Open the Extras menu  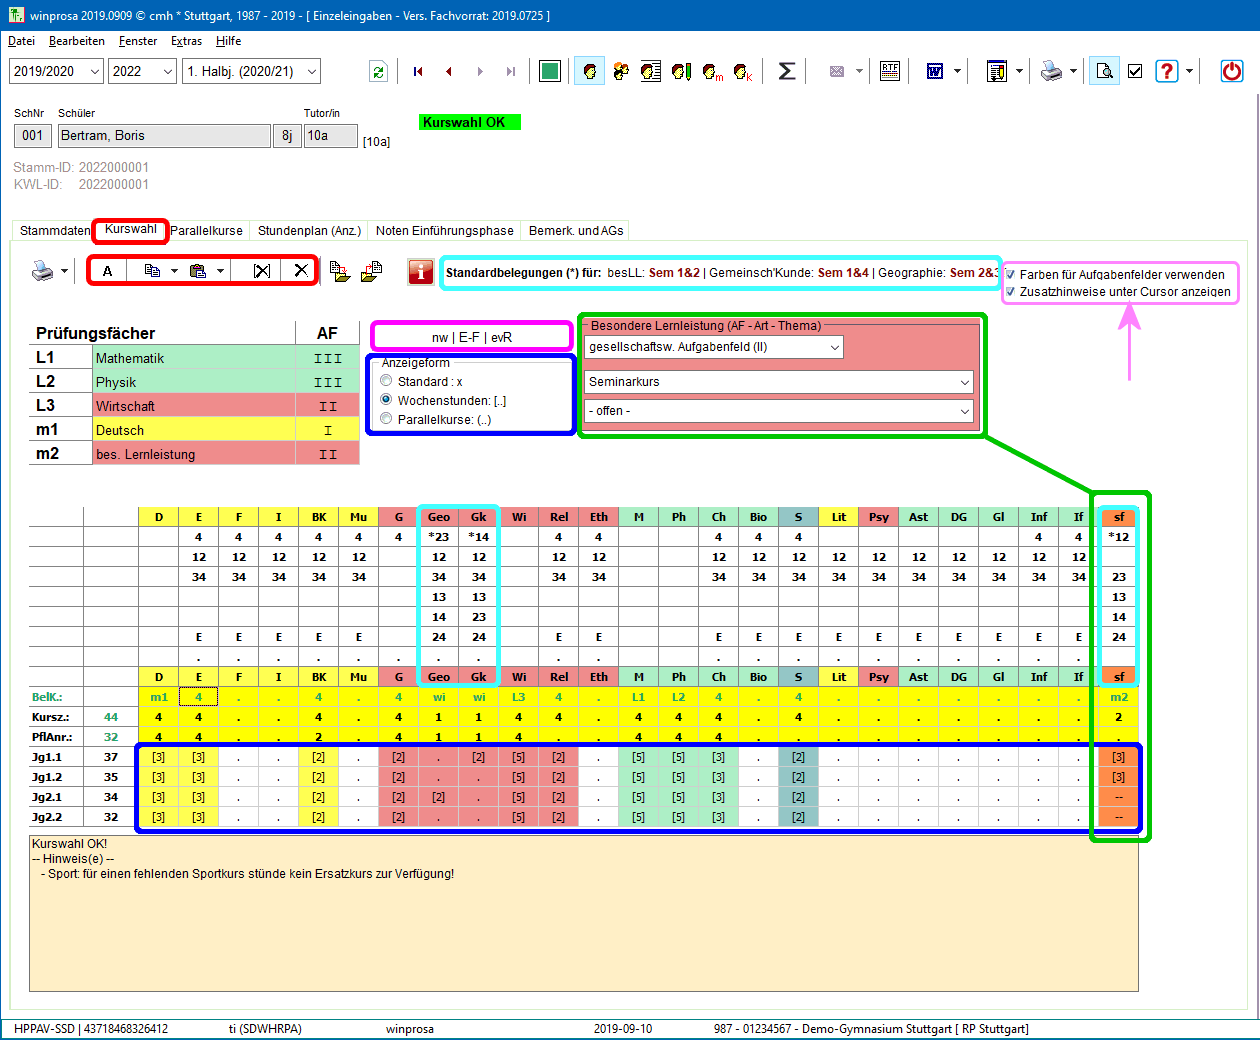click(186, 41)
